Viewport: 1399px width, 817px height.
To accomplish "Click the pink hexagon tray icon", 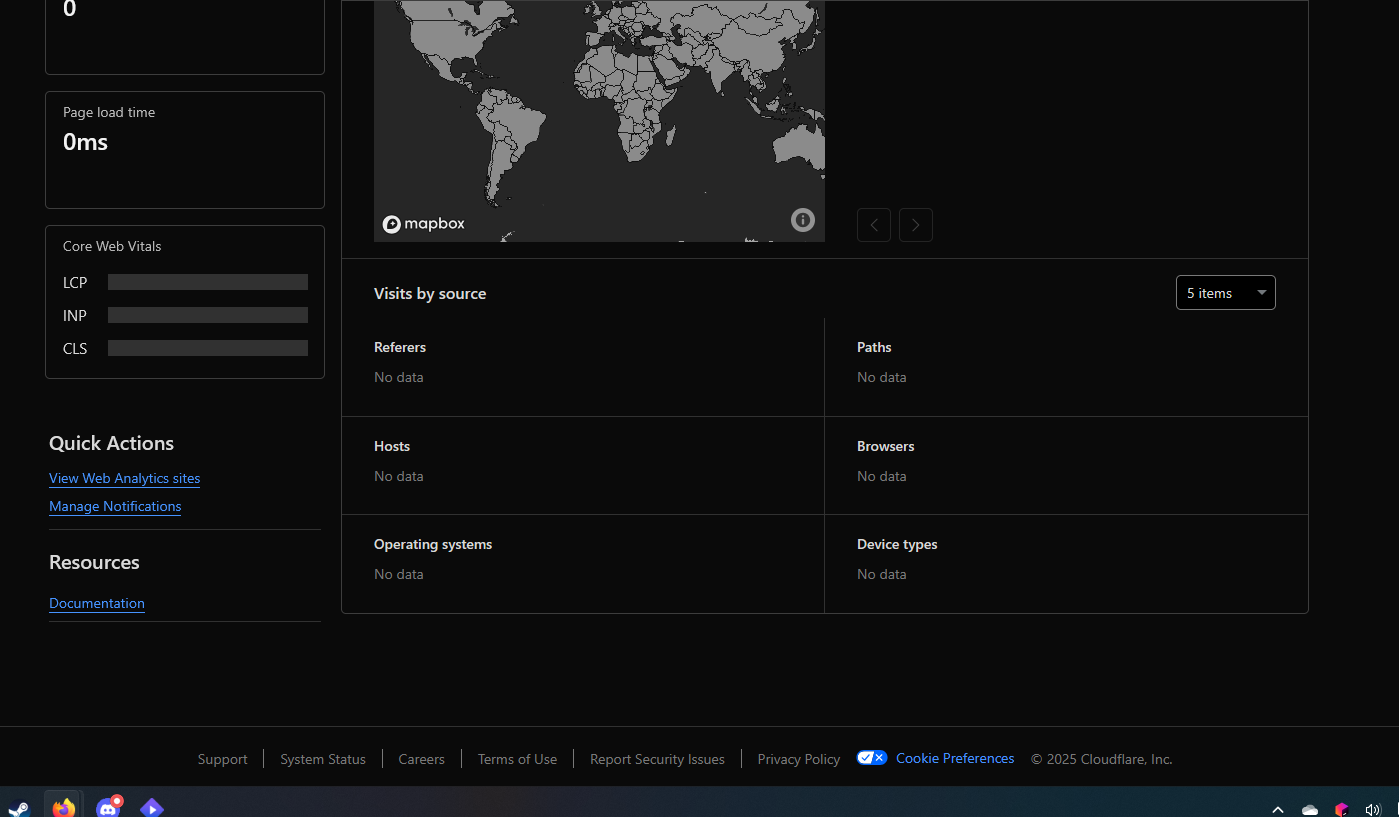I will tap(1342, 809).
